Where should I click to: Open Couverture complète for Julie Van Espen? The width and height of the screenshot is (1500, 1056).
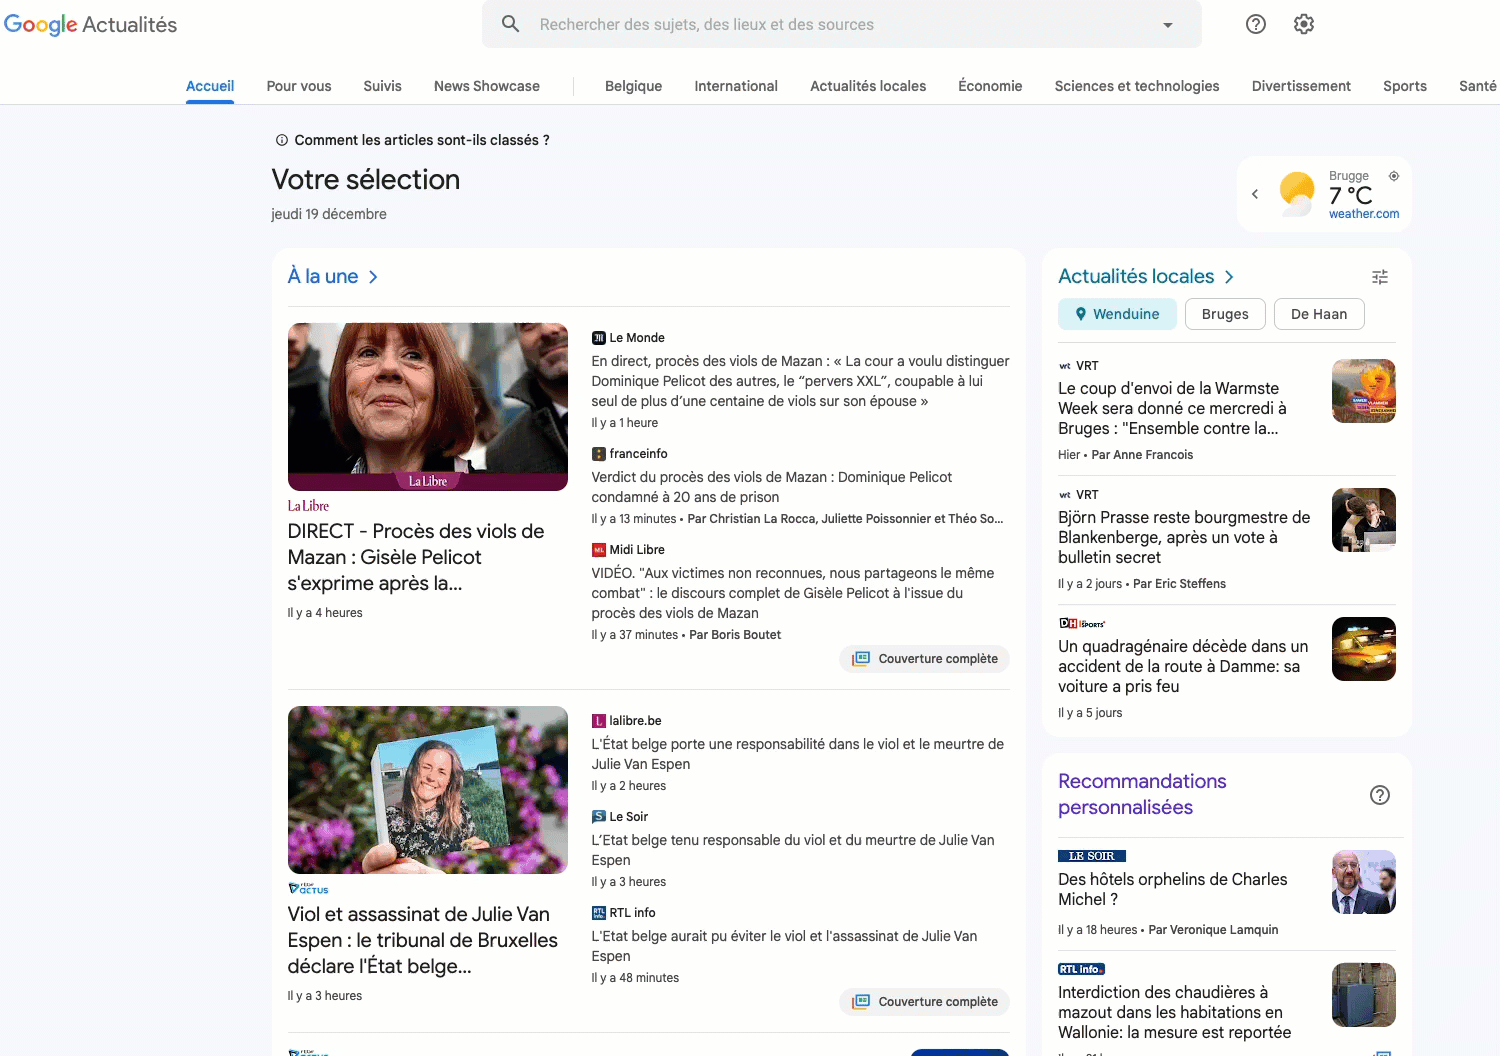[925, 1002]
